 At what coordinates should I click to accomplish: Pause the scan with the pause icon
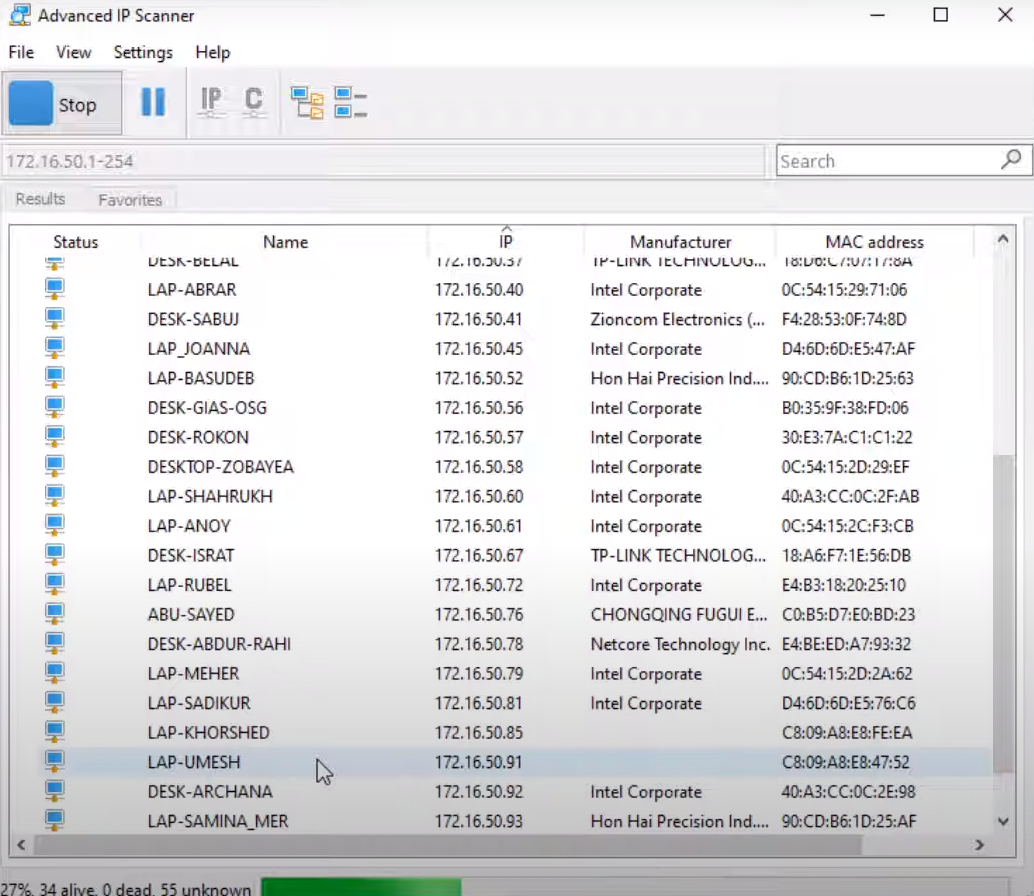click(153, 103)
